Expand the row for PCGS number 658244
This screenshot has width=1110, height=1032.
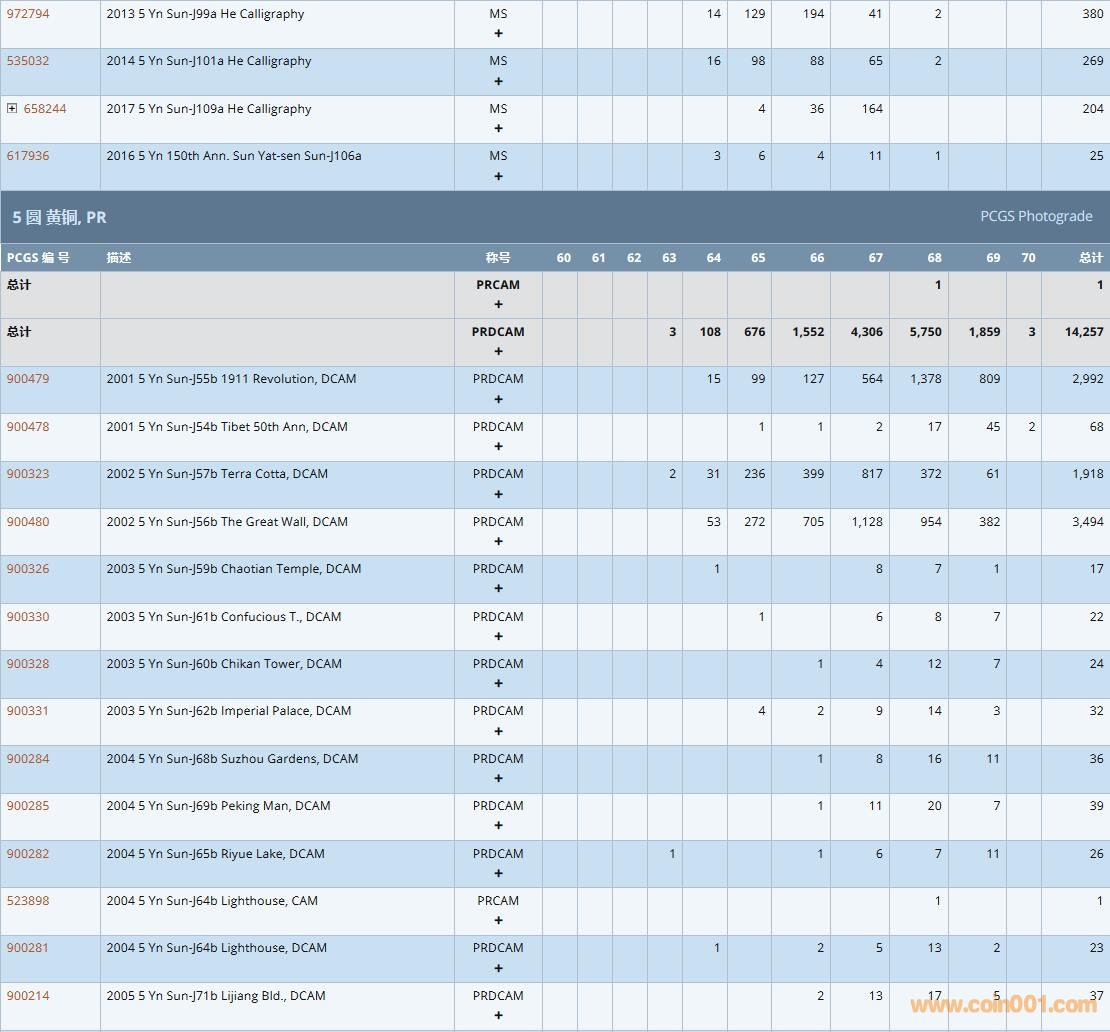[12, 108]
